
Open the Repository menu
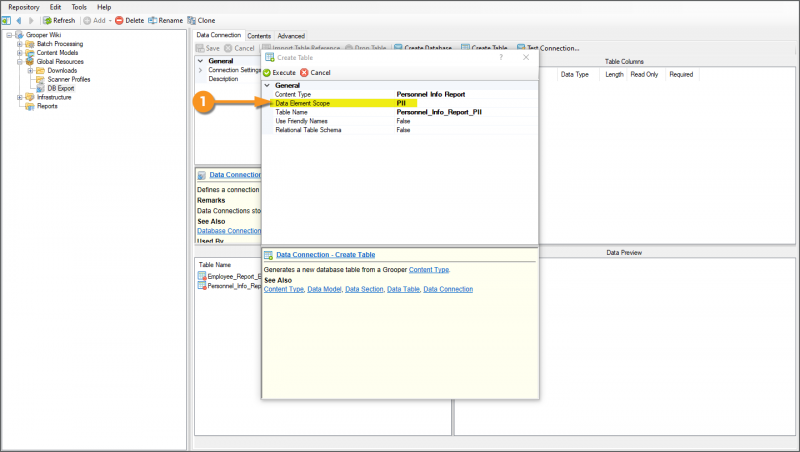click(x=23, y=7)
